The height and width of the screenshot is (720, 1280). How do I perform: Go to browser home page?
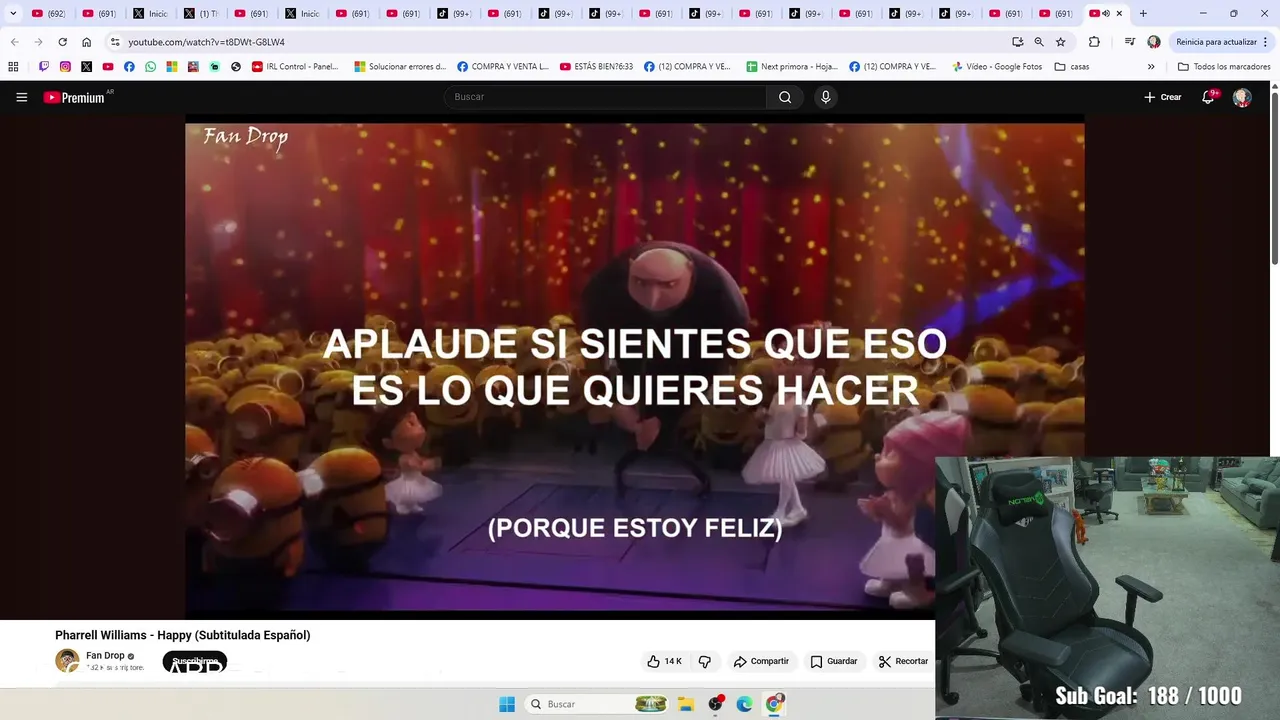click(86, 42)
